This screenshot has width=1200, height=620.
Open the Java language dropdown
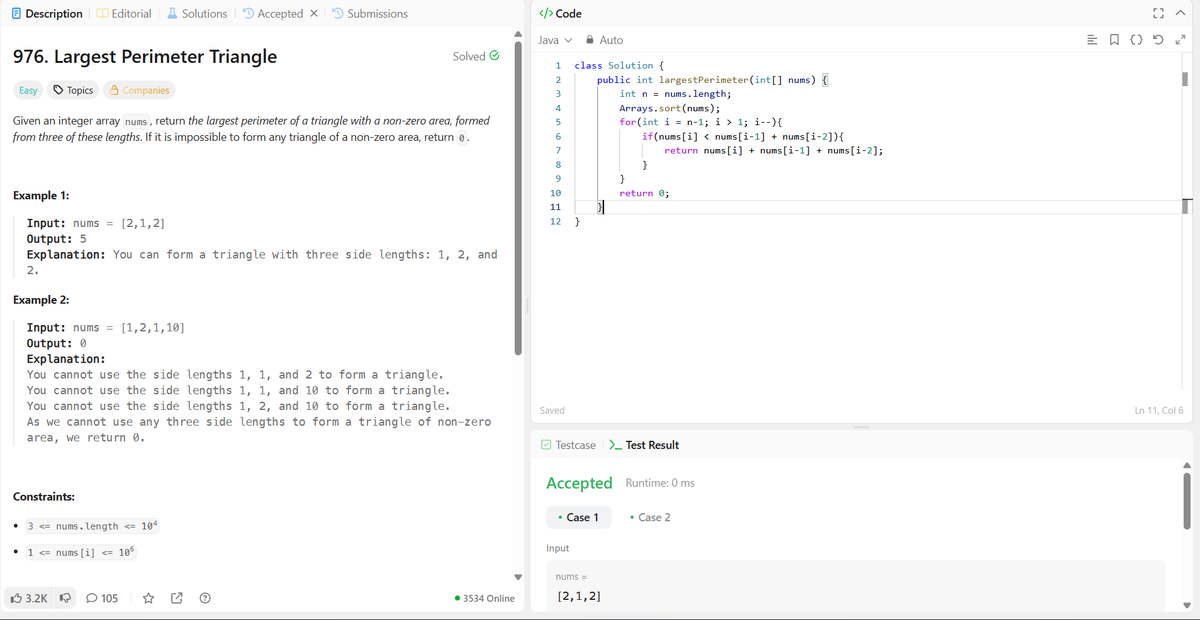tap(555, 40)
